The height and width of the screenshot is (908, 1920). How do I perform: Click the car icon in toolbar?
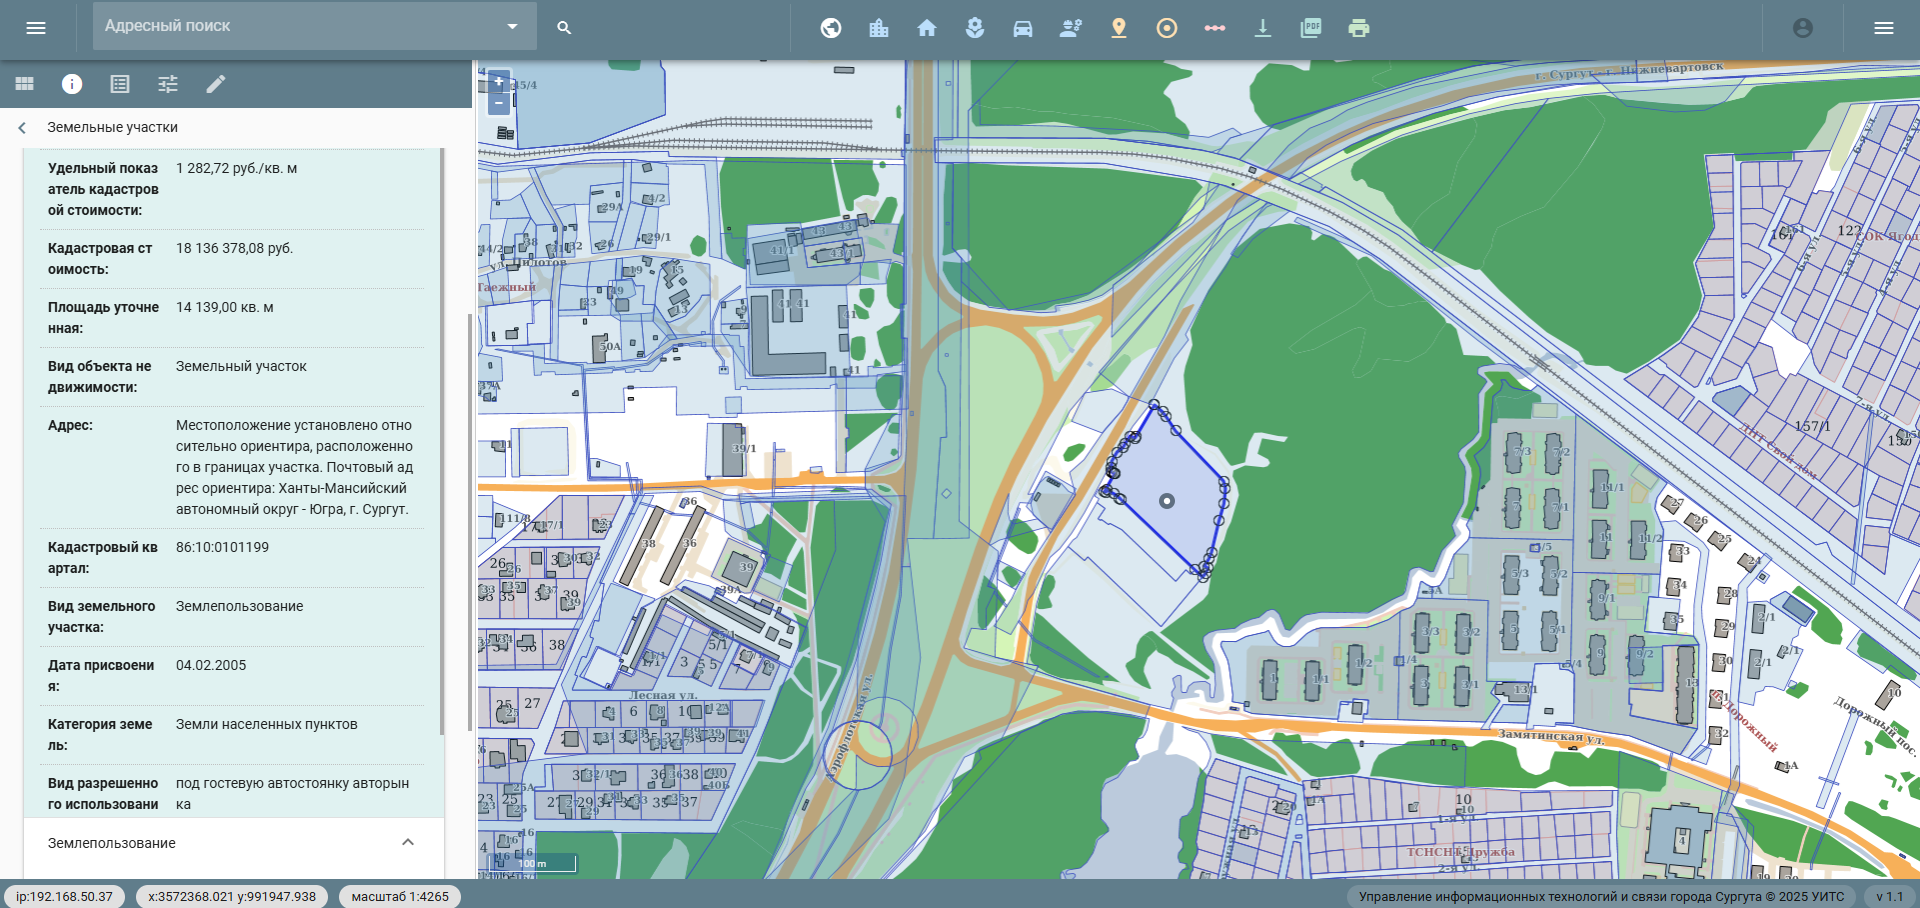[x=1023, y=28]
